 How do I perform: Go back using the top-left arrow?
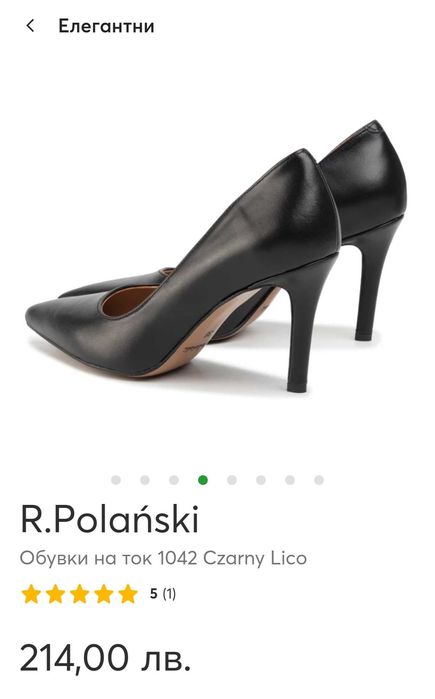(30, 26)
